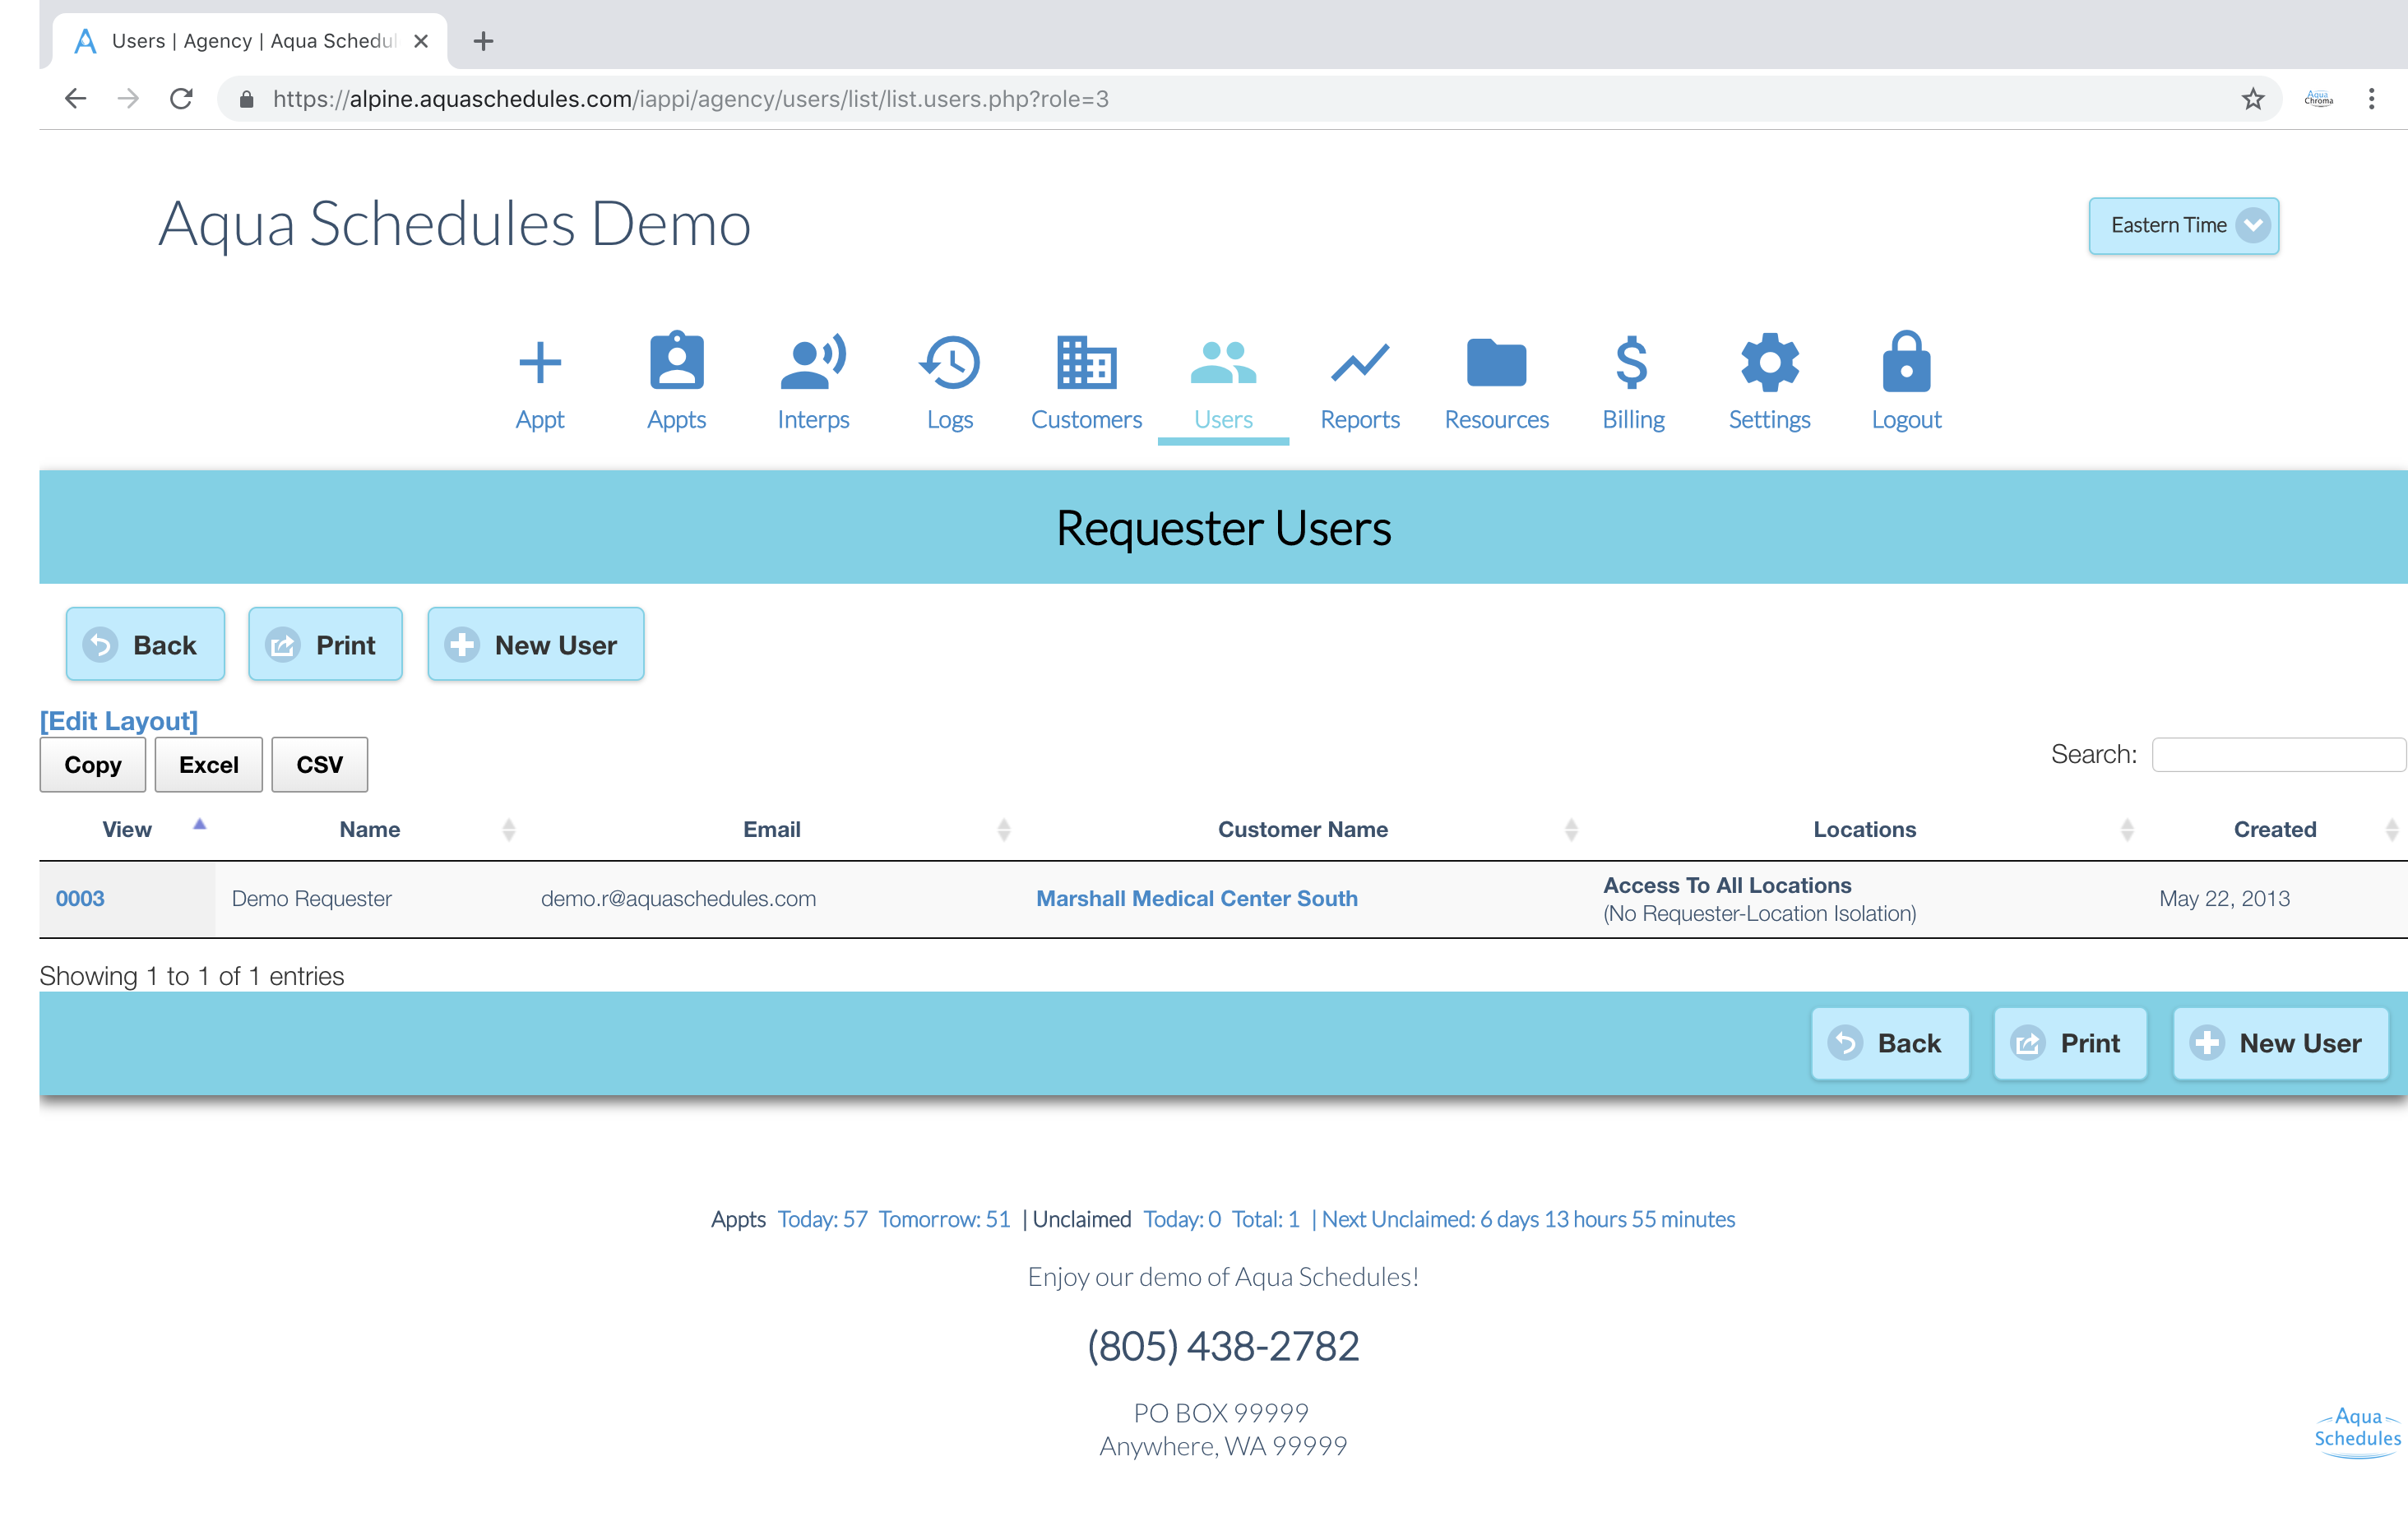This screenshot has width=2408, height=1526.
Task: Select the Users people icon
Action: point(1223,362)
